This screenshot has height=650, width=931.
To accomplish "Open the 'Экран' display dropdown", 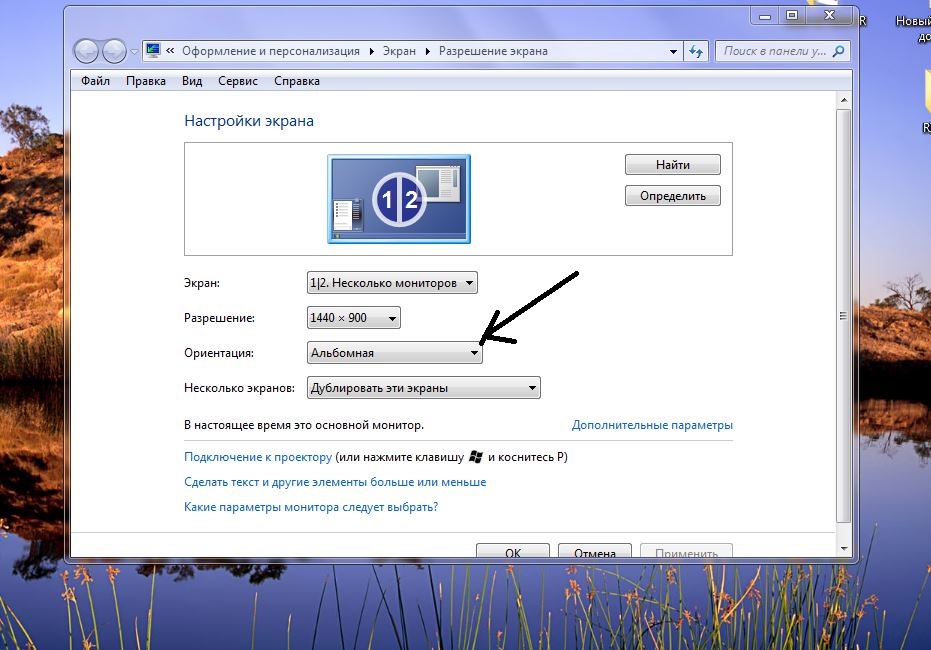I will 392,283.
